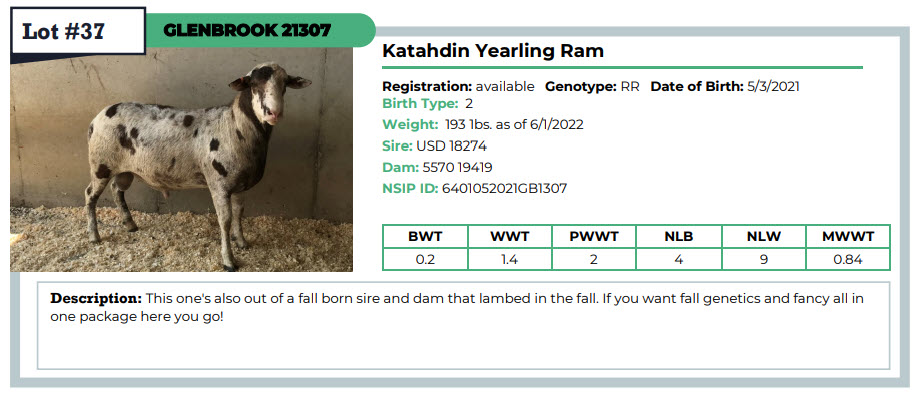Click the WWT column header
This screenshot has height=396, width=923.
pyautogui.click(x=510, y=237)
